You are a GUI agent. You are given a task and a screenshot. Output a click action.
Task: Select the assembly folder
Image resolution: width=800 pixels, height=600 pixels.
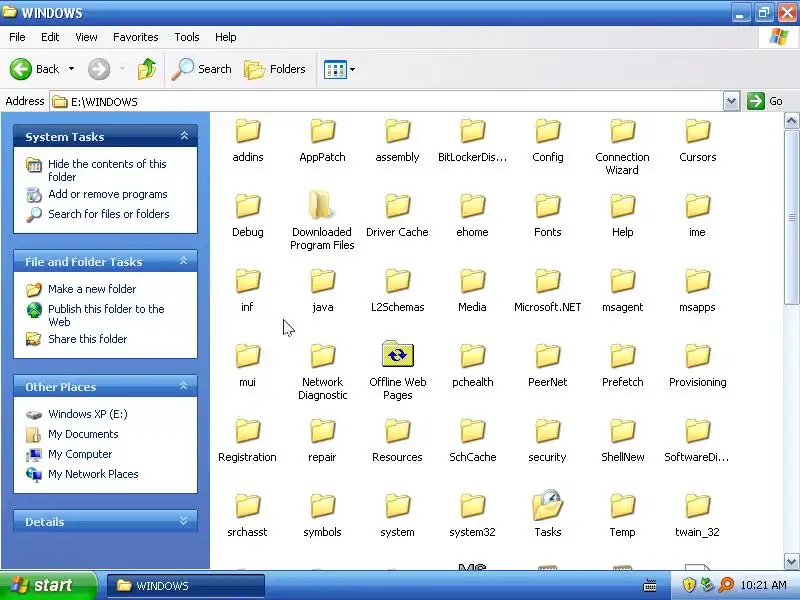397,141
